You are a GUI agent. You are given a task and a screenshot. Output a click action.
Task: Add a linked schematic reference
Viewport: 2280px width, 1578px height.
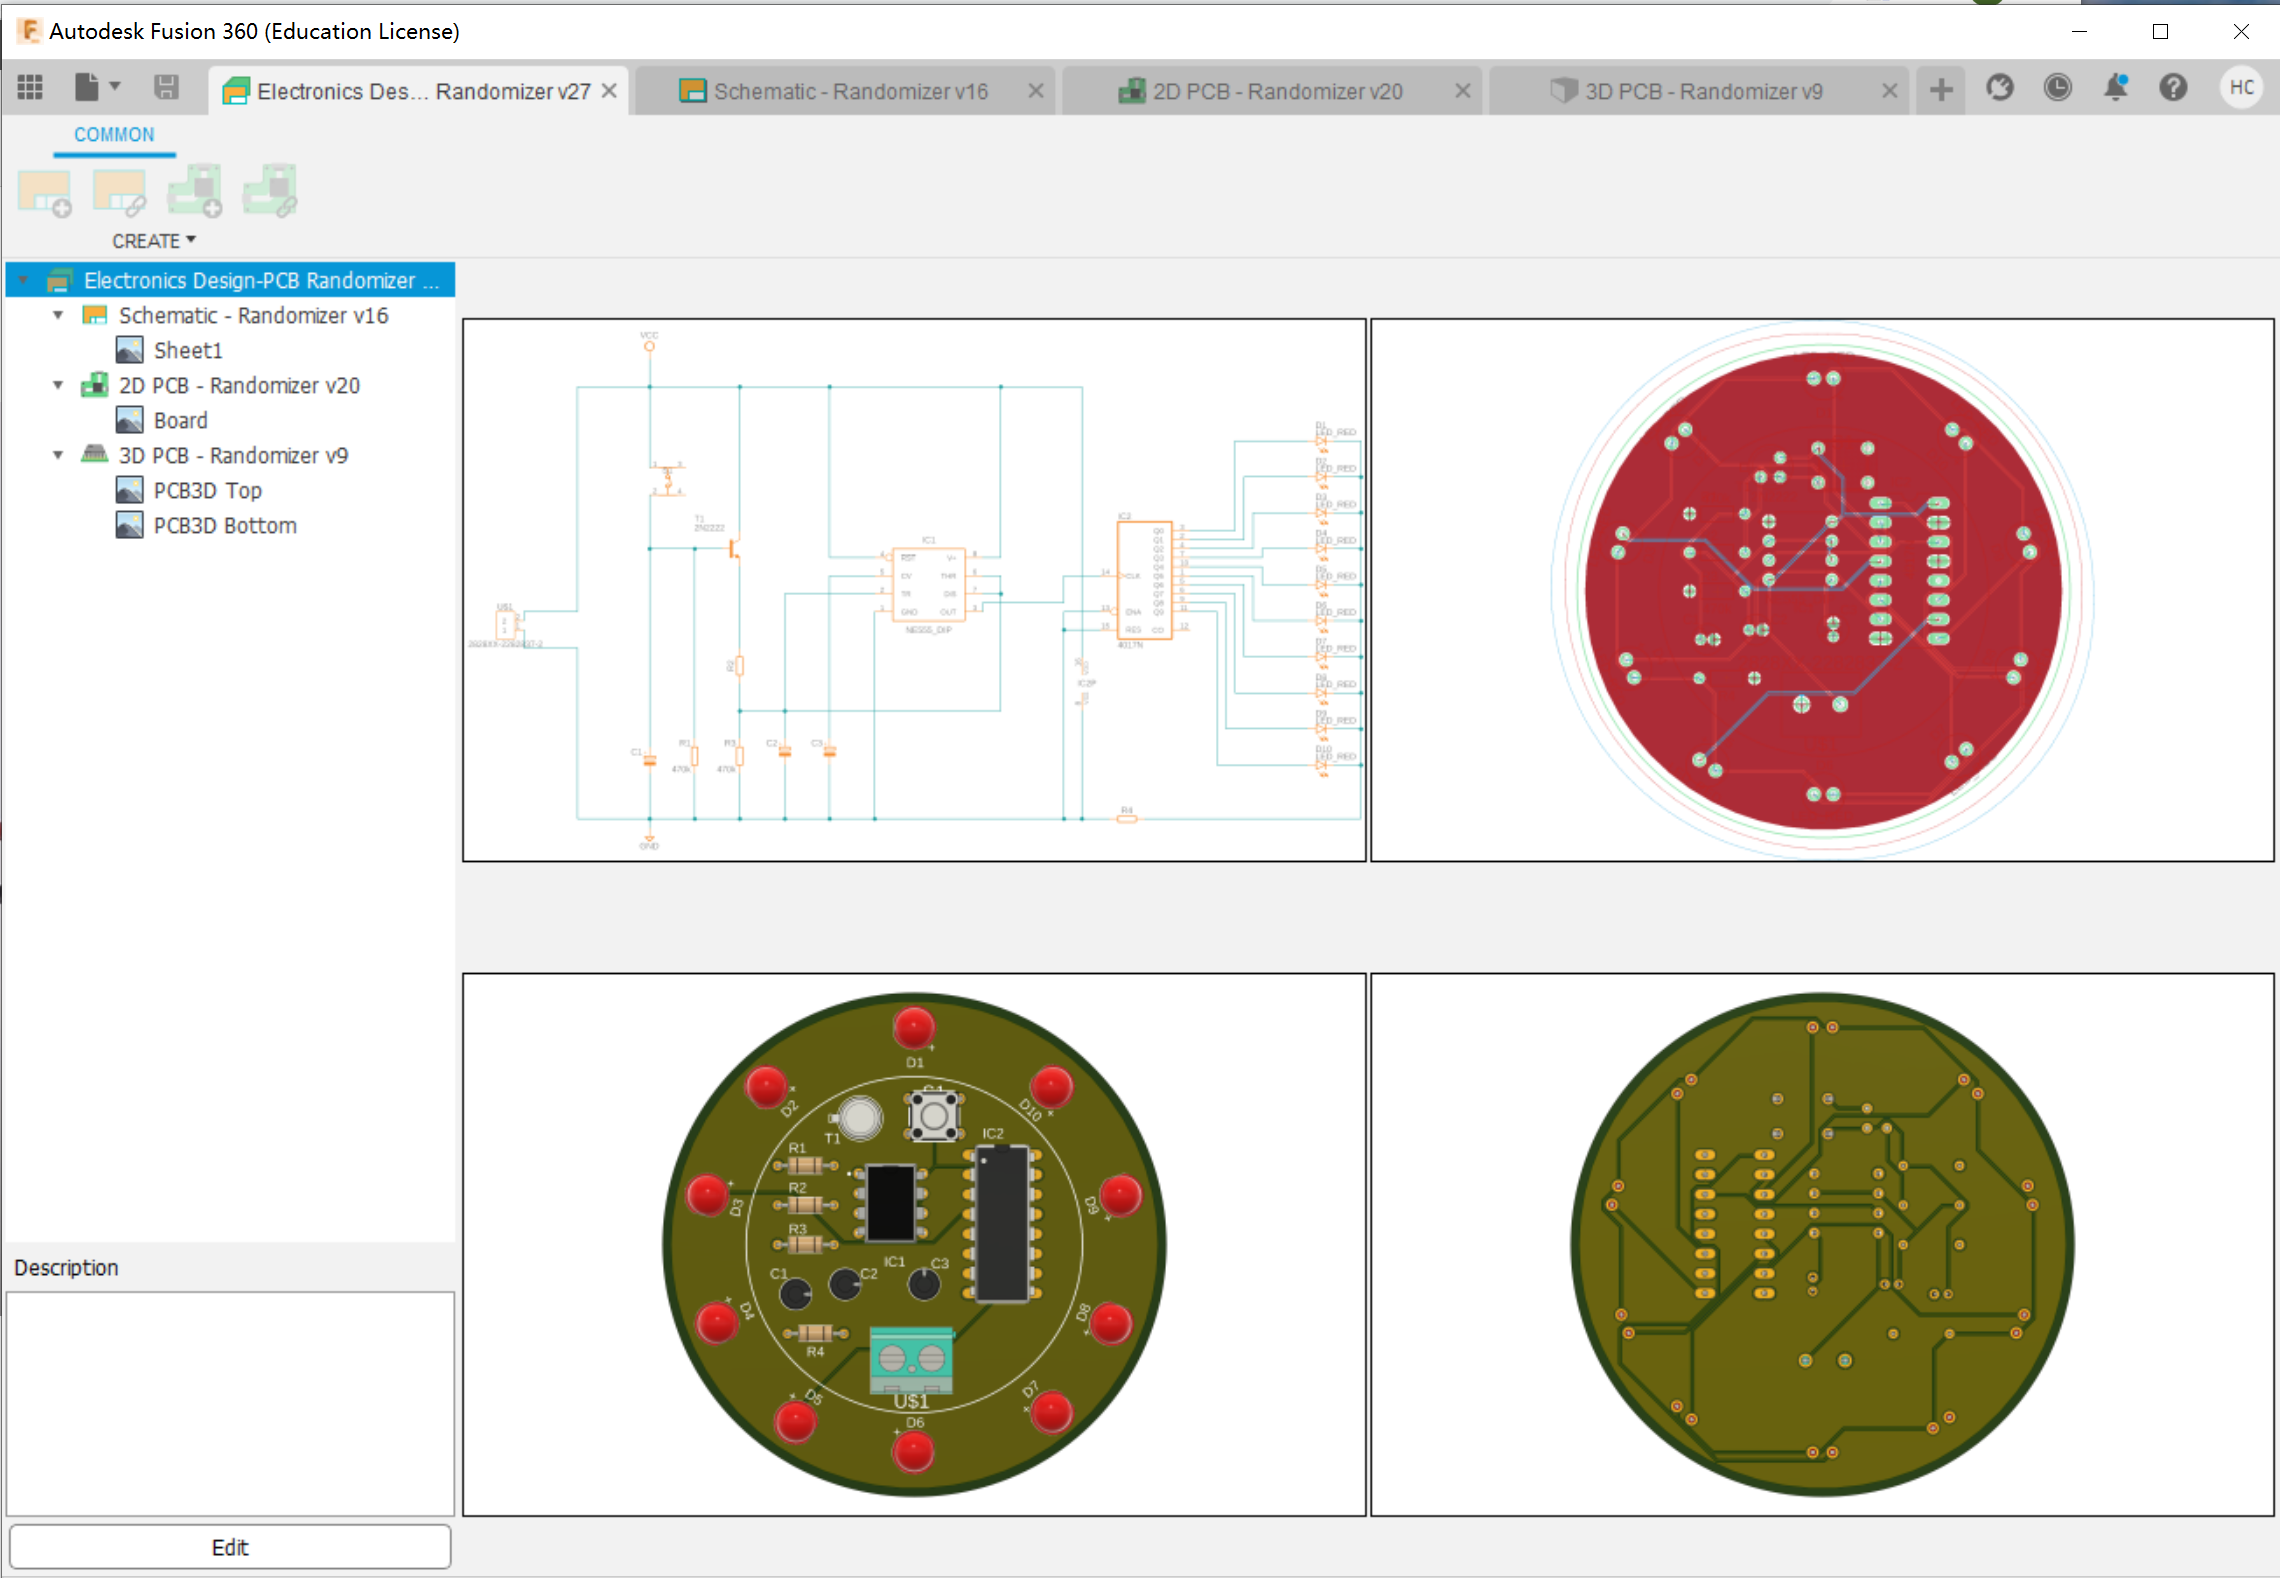[x=119, y=190]
